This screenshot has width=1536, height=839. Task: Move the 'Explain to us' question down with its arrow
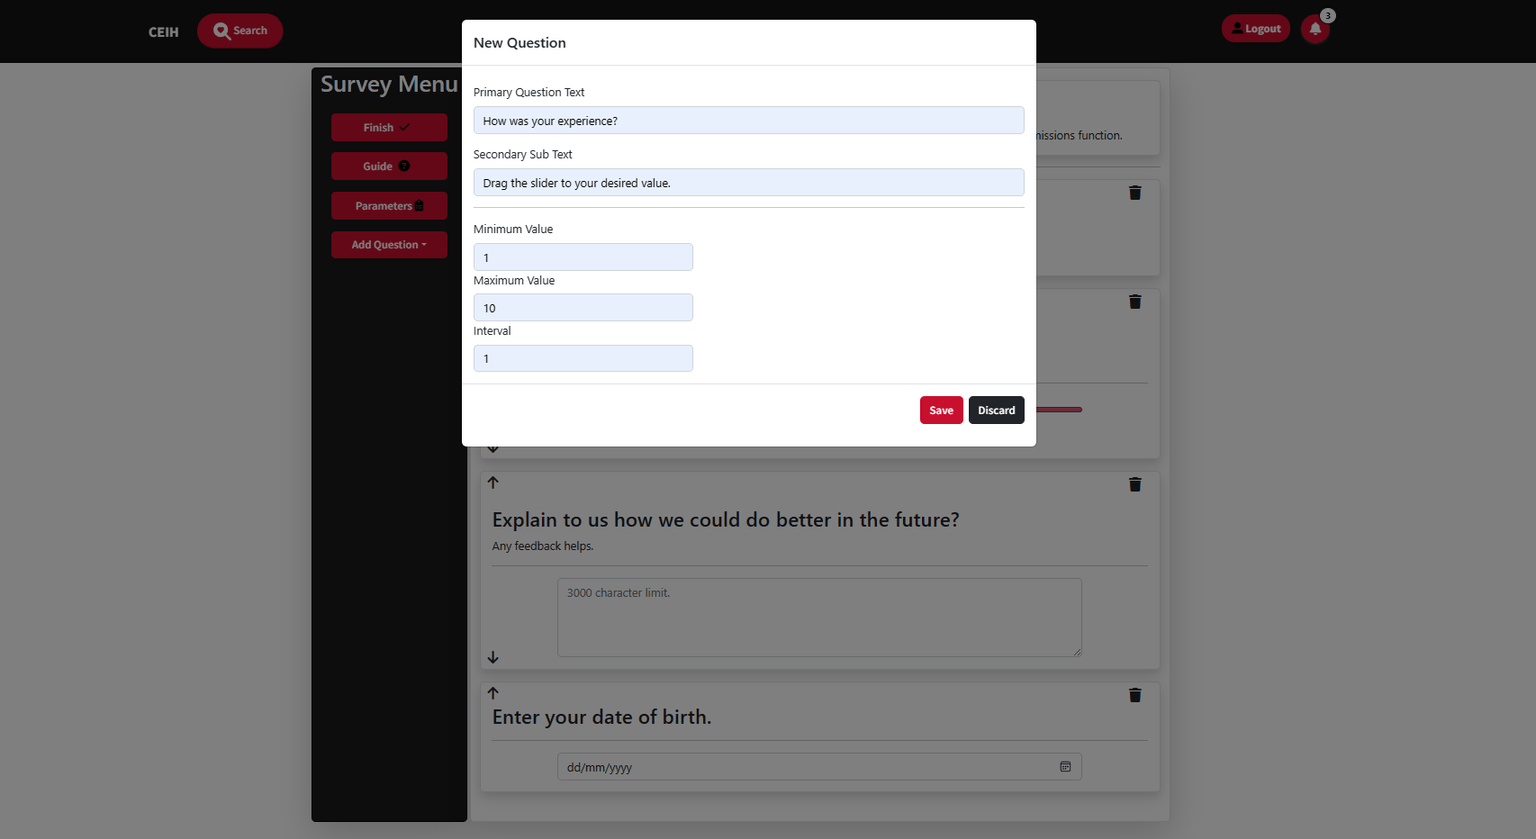493,657
